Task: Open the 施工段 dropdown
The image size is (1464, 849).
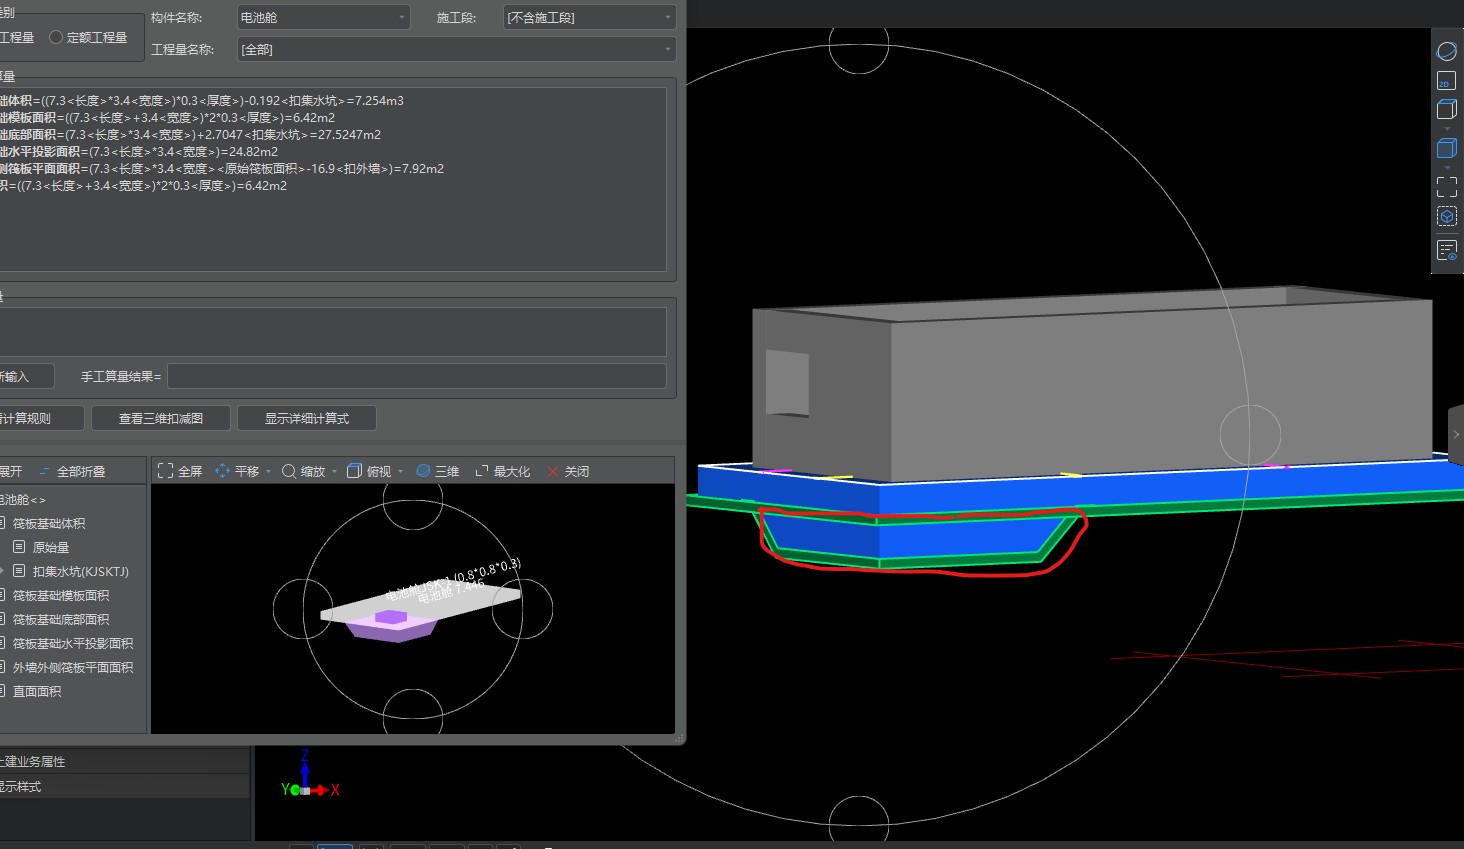Action: (x=589, y=17)
